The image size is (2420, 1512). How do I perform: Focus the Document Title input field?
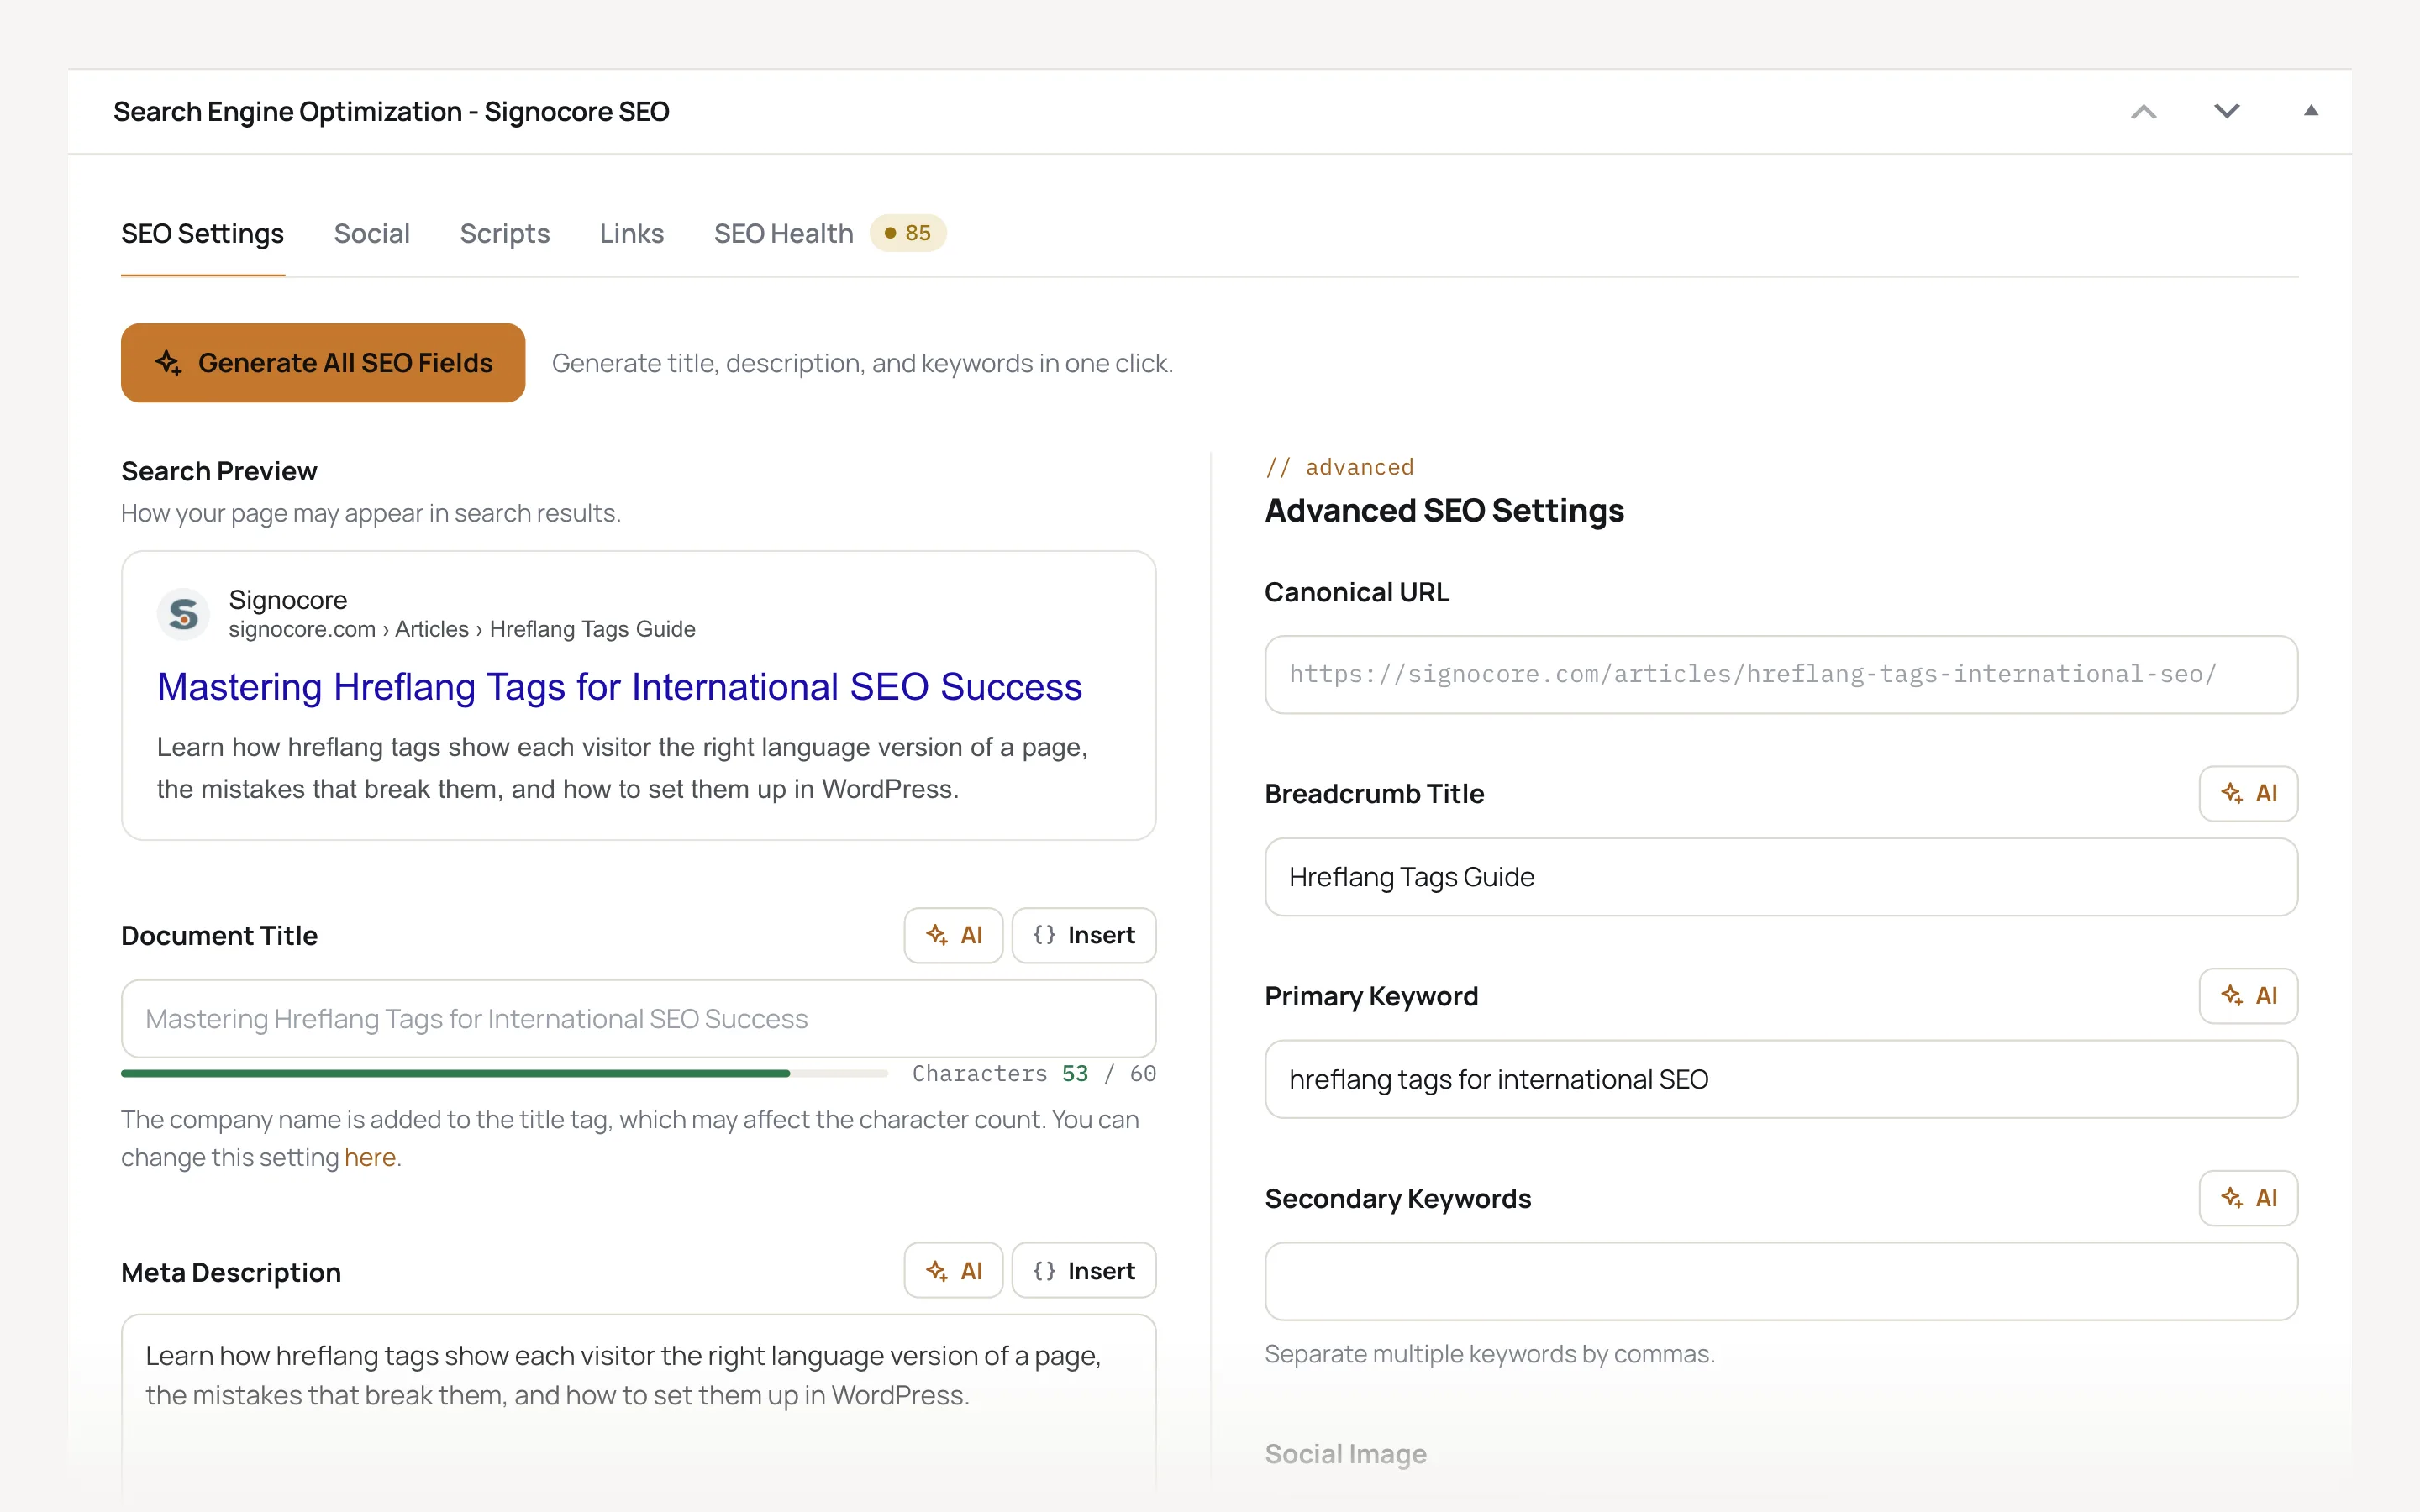638,1018
